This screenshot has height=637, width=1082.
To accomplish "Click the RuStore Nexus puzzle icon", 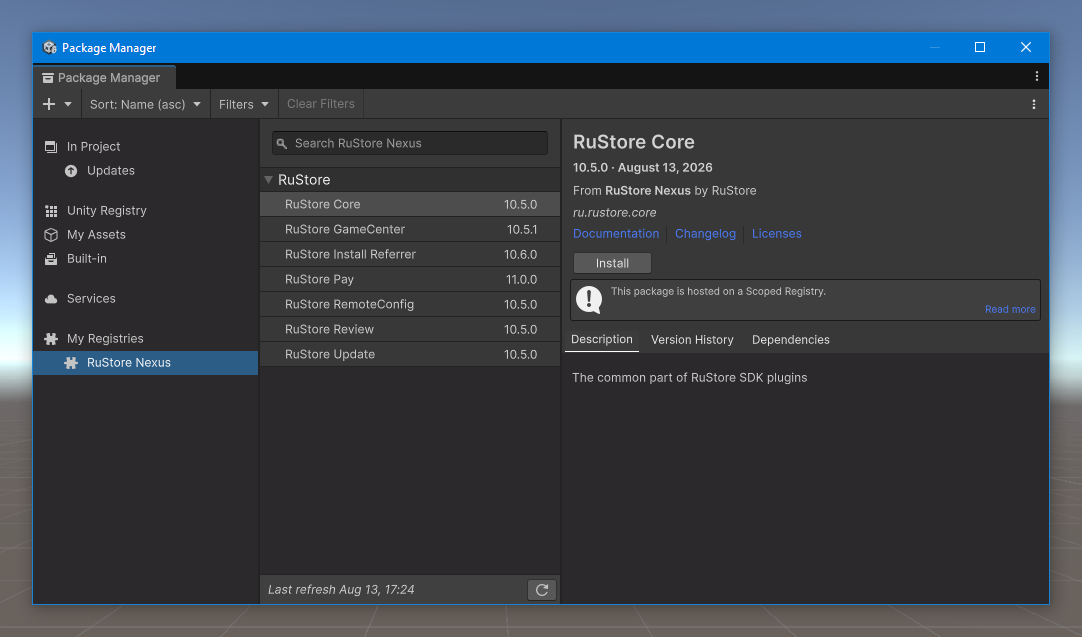I will 71,363.
